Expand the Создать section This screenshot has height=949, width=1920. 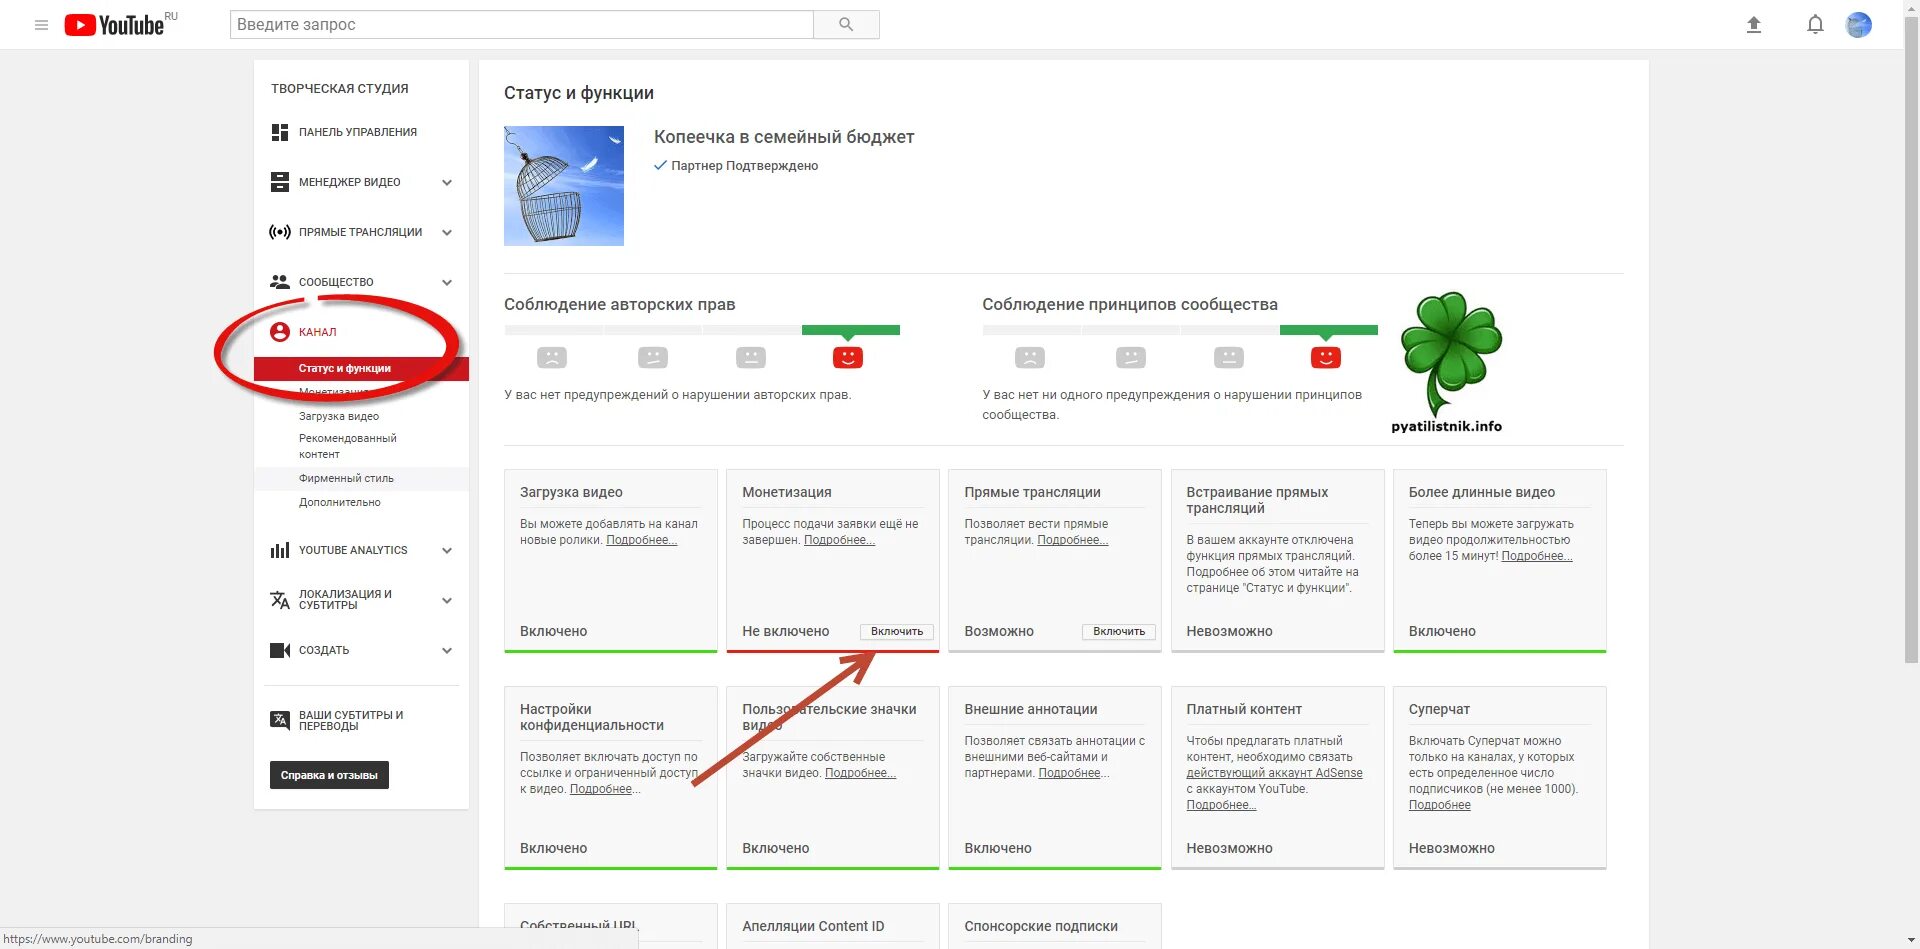[x=447, y=650]
